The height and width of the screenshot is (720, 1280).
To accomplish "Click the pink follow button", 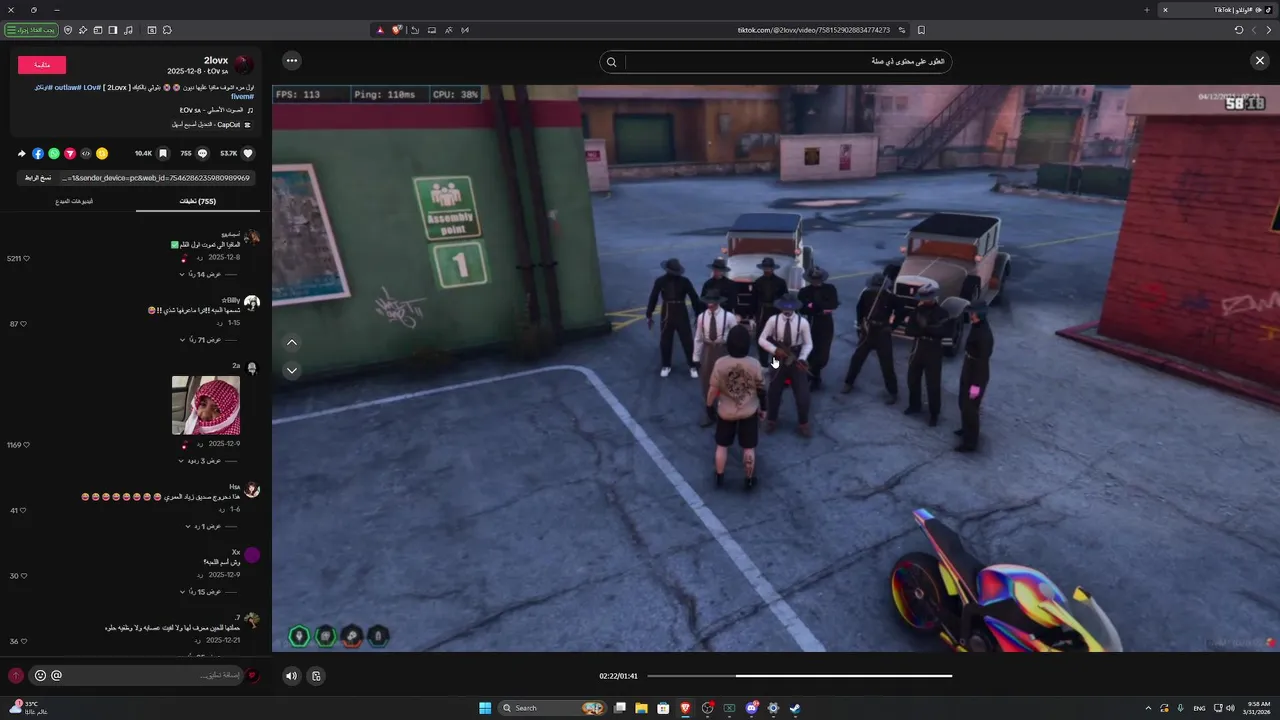I will 42,65.
